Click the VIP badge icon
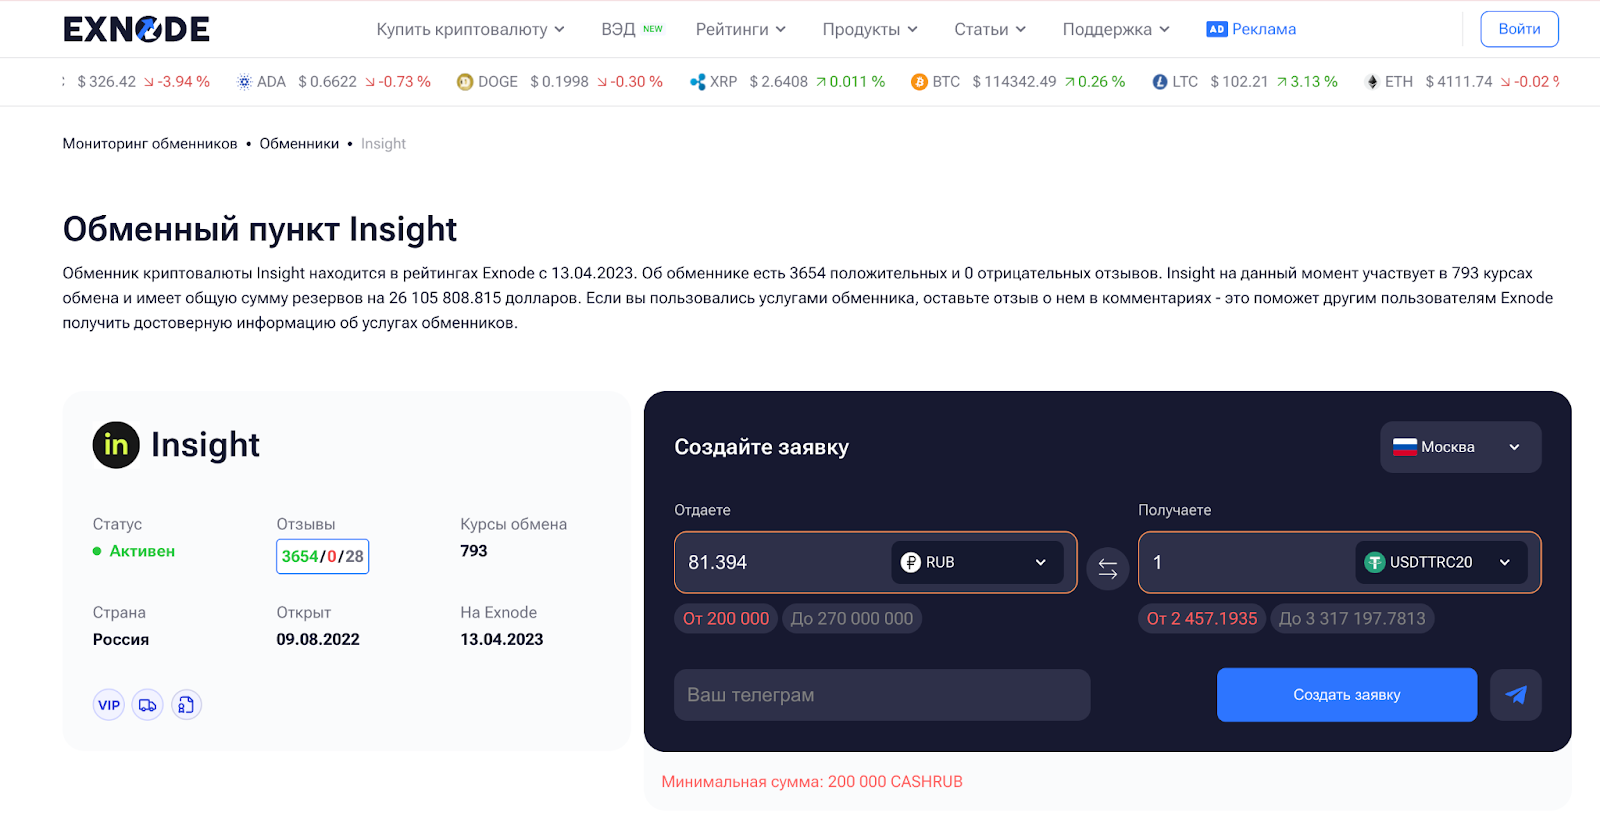The height and width of the screenshot is (838, 1600). coord(109,705)
